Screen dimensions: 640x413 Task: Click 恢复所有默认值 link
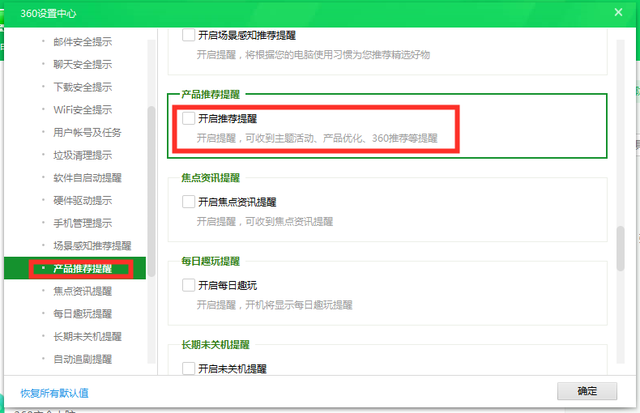[54, 393]
